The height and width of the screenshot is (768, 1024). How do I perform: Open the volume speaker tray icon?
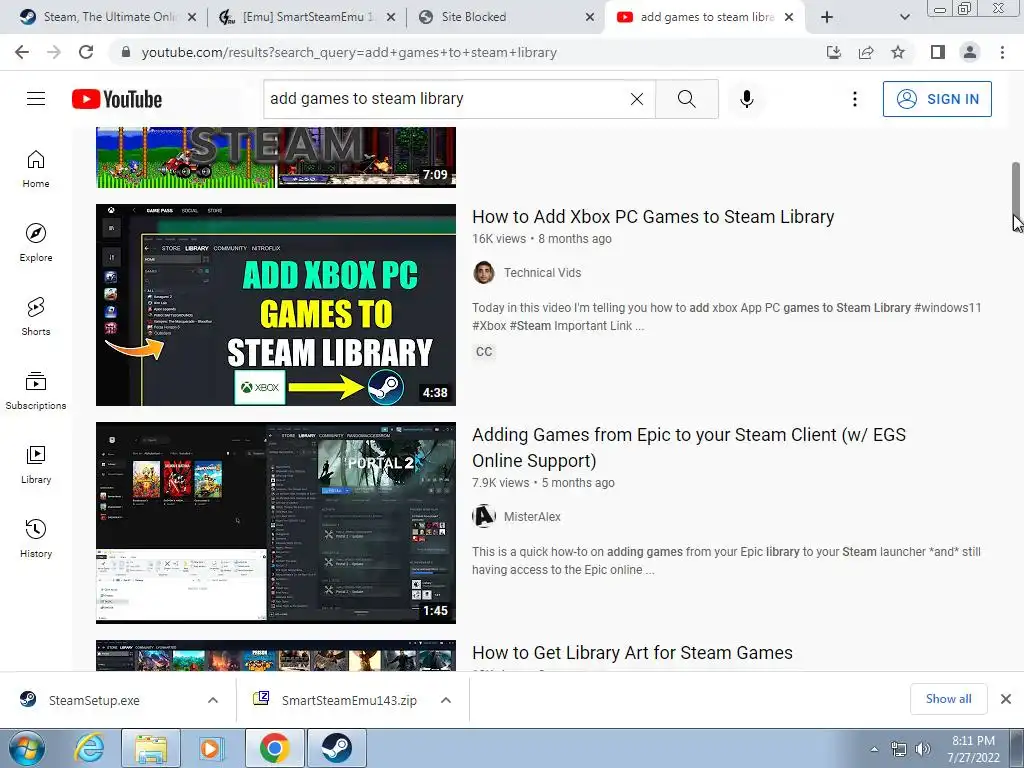tap(923, 748)
